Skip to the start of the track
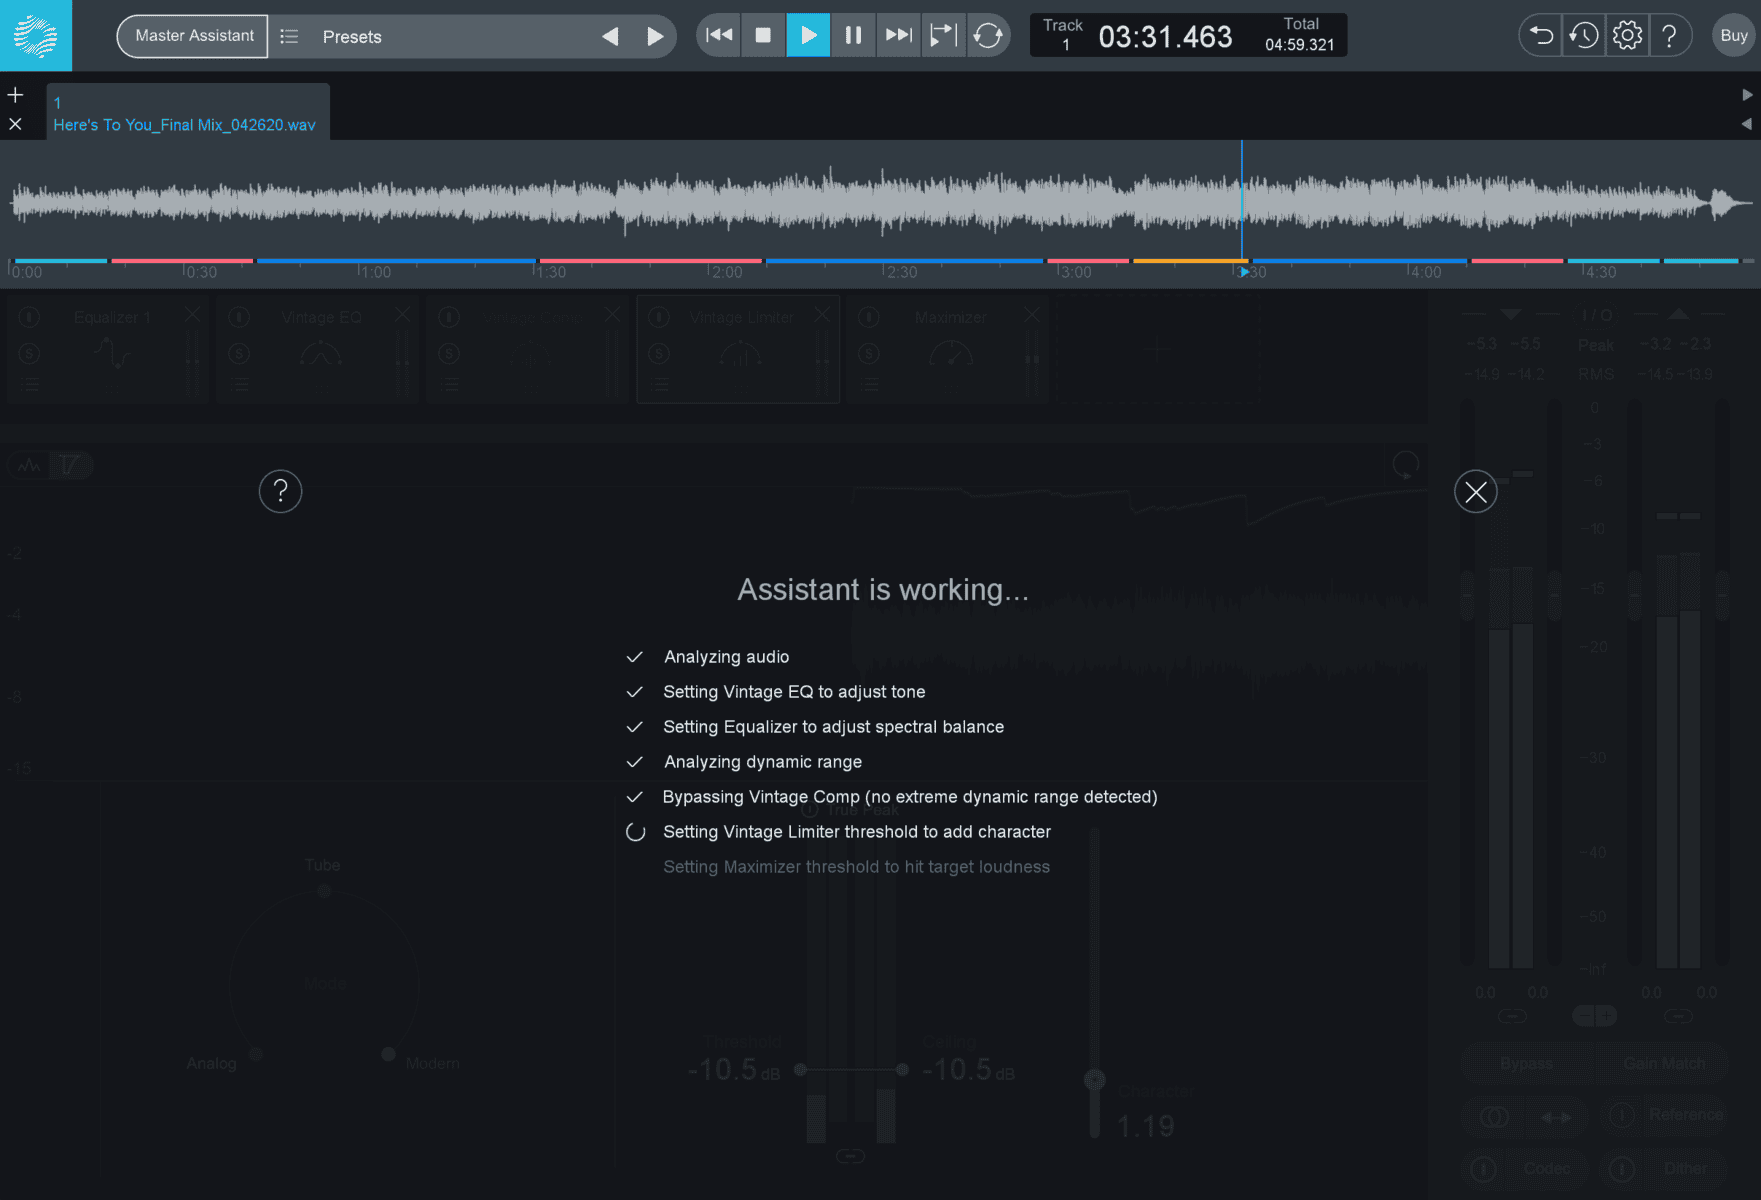The height and width of the screenshot is (1200, 1761). (718, 36)
